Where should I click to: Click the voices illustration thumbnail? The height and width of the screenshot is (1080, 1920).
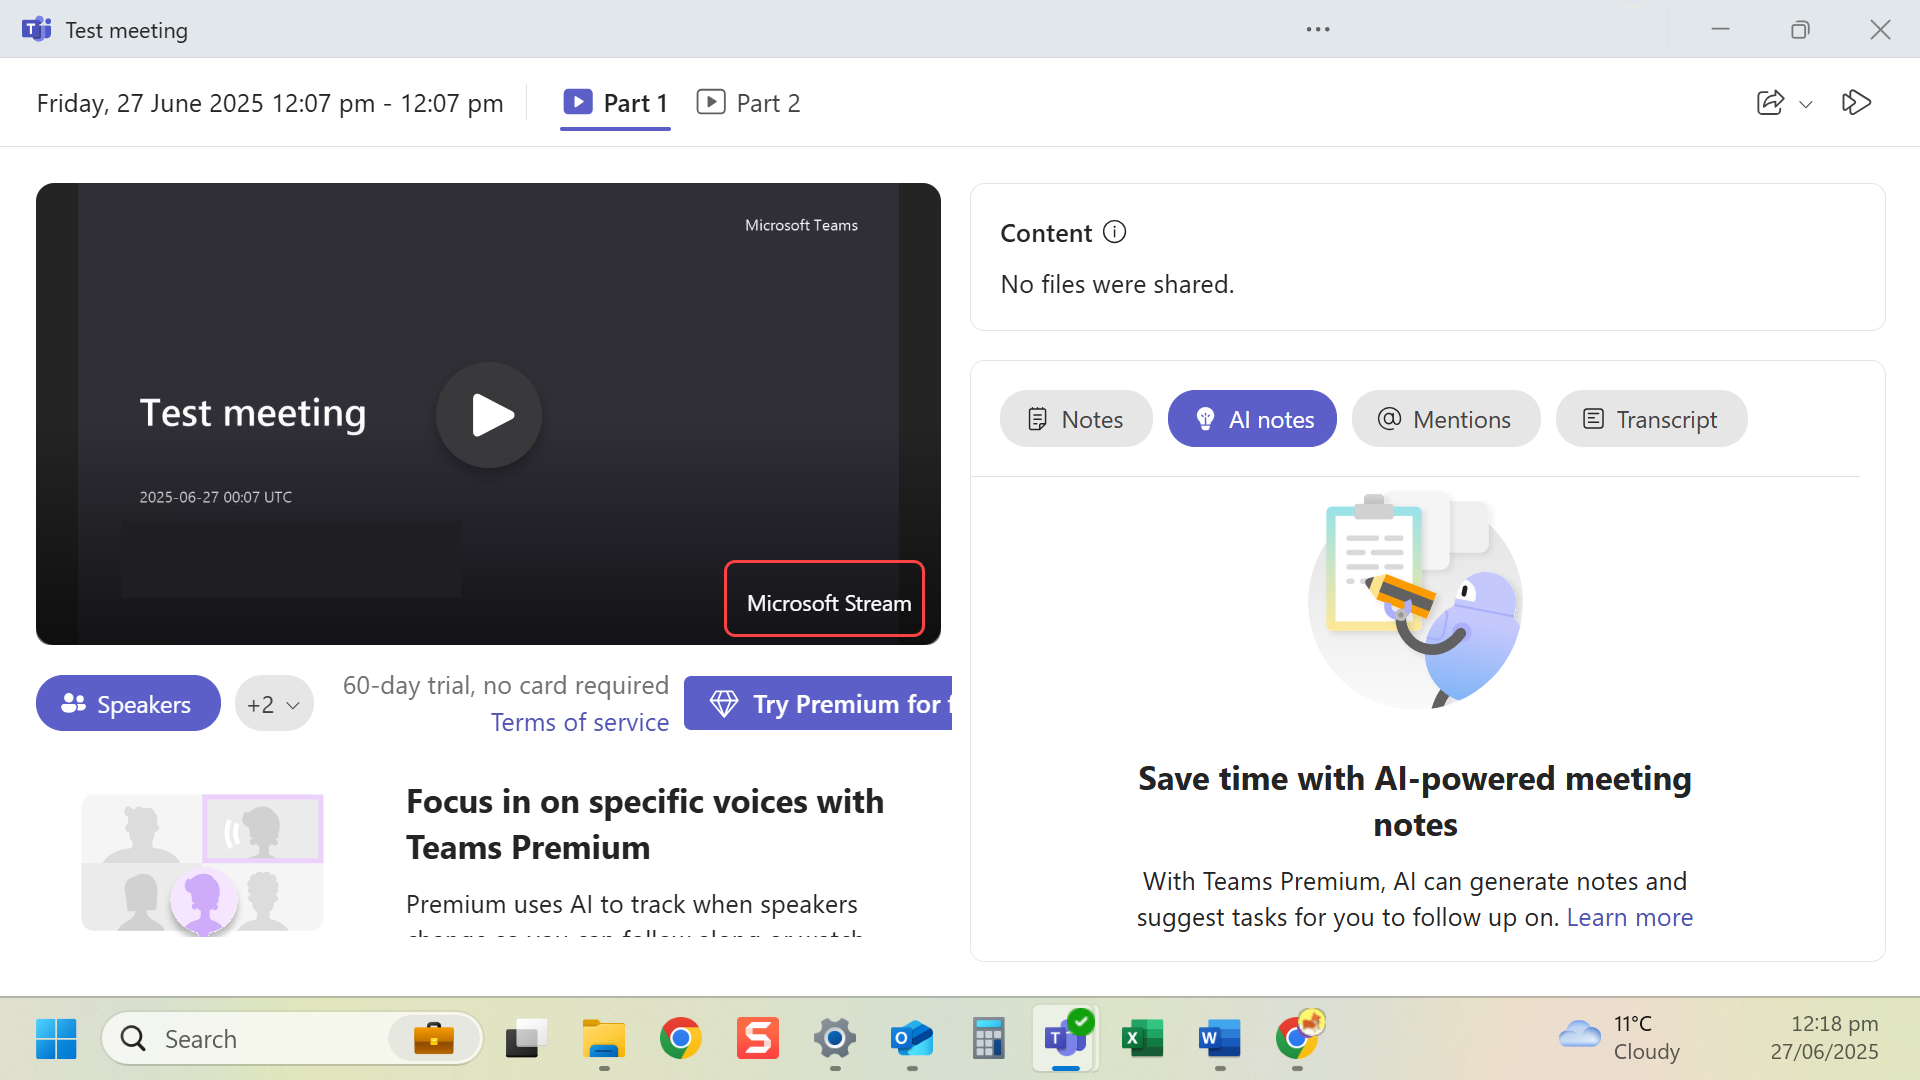[x=202, y=863]
